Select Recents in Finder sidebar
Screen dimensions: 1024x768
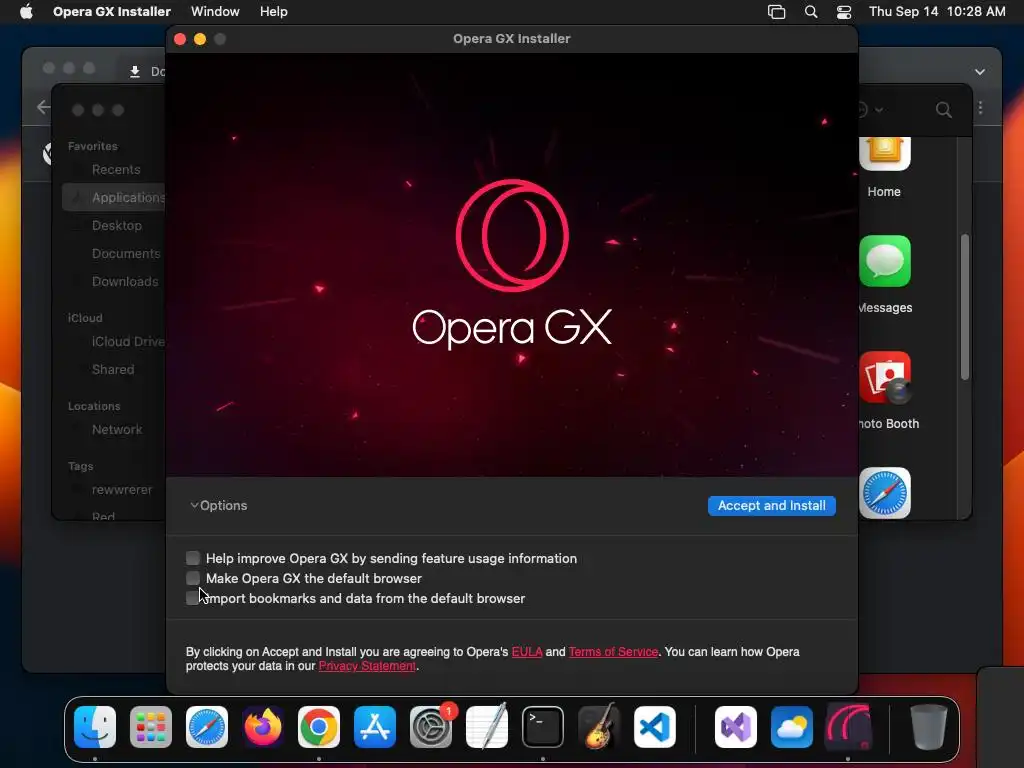pos(116,170)
